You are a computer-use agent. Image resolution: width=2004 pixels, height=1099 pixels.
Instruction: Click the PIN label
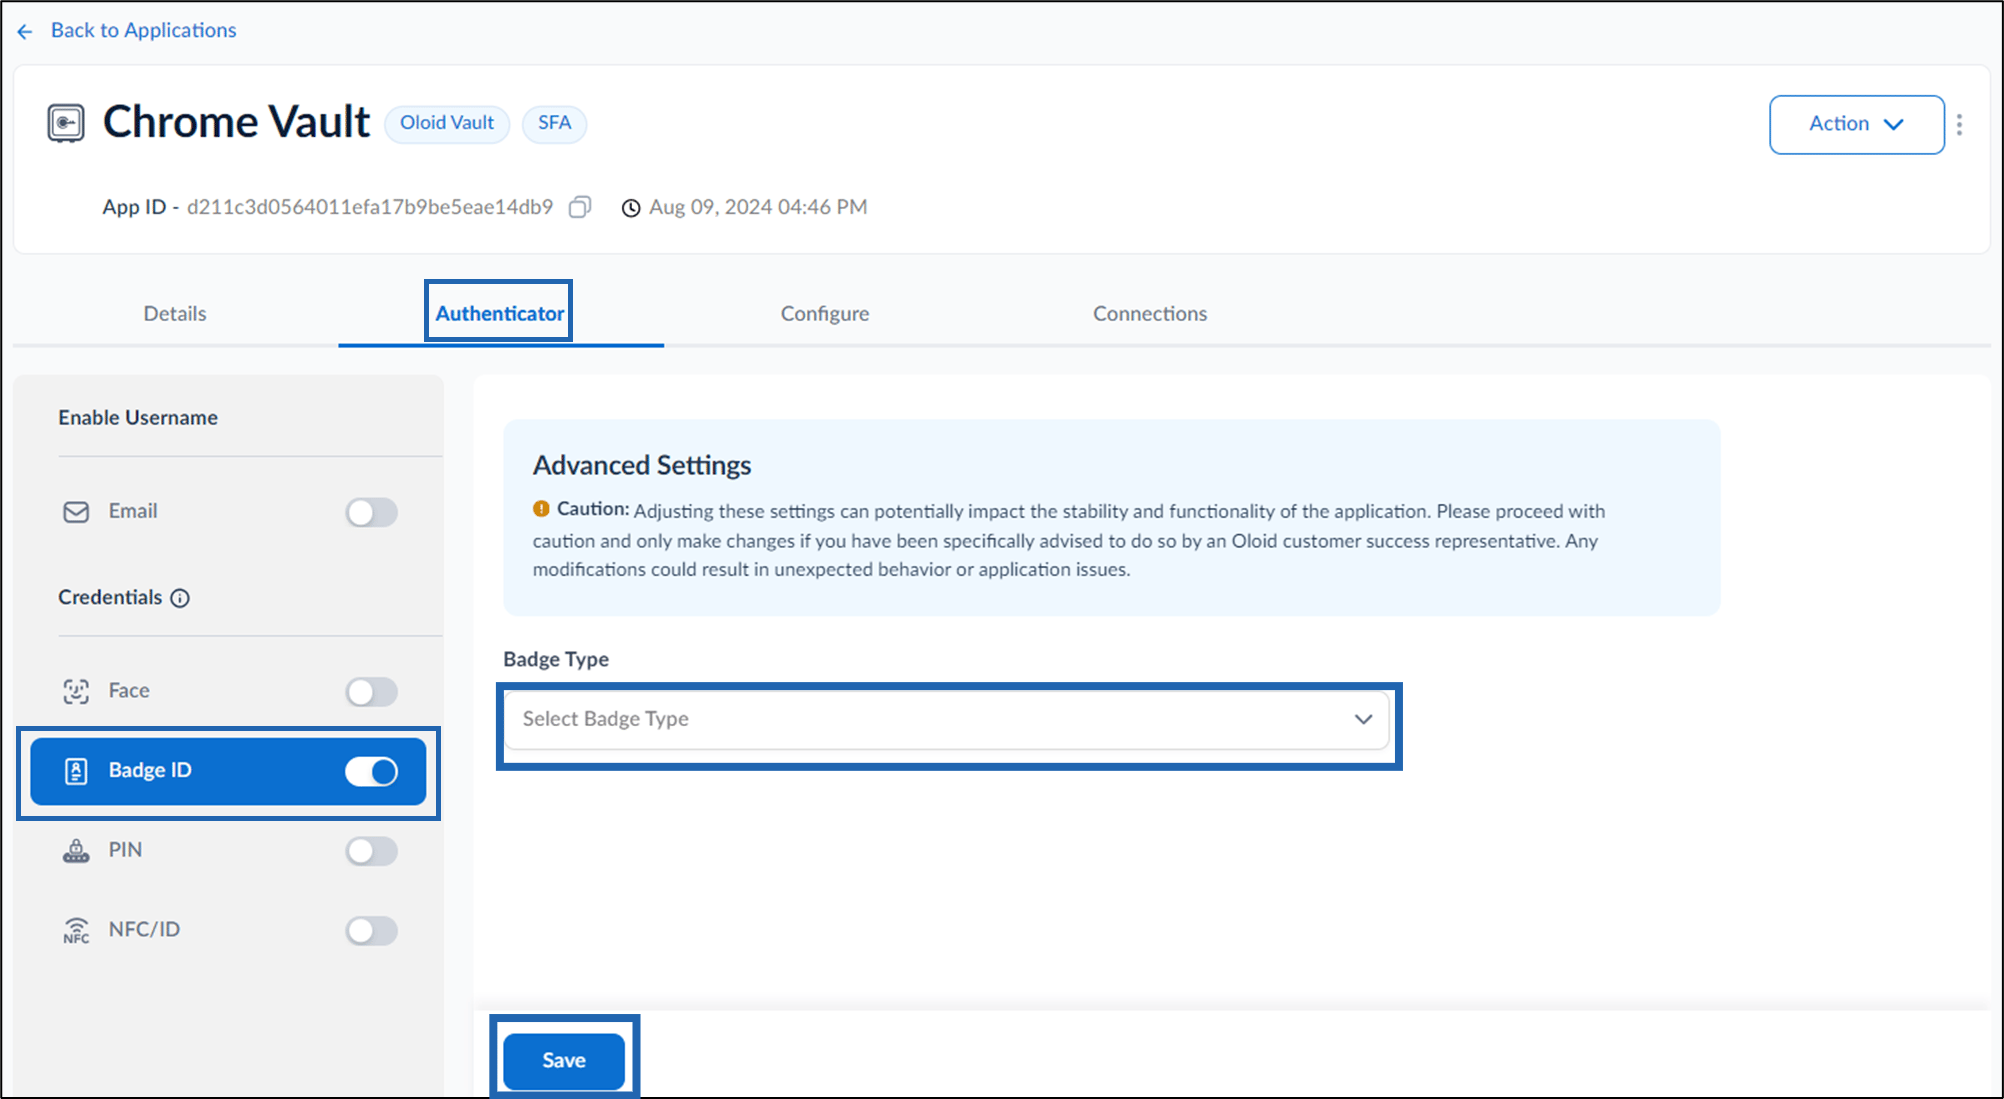coord(125,850)
